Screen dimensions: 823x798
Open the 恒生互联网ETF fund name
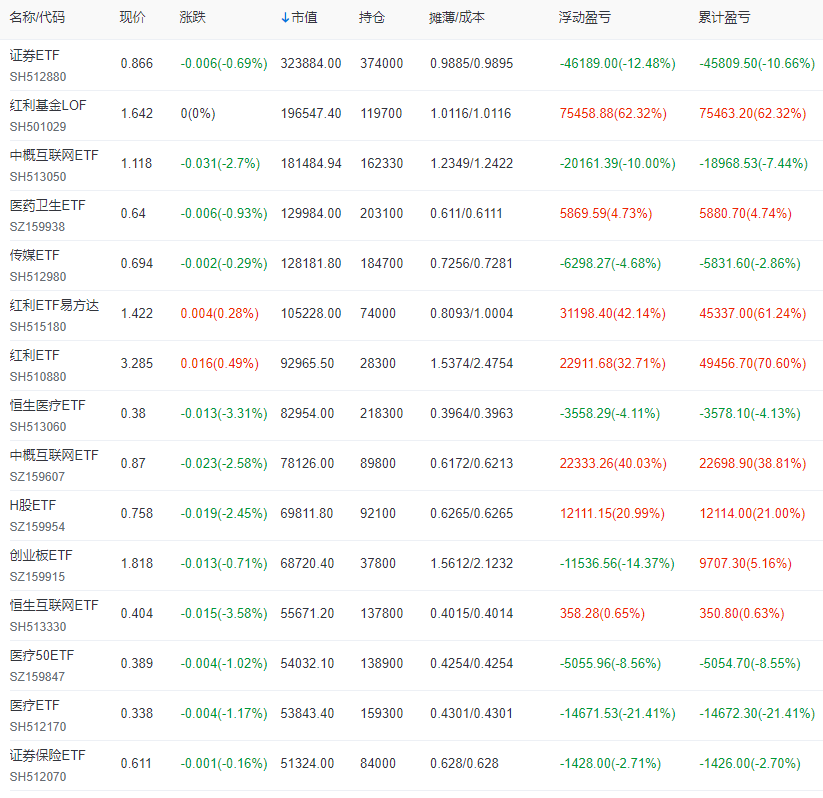54,605
